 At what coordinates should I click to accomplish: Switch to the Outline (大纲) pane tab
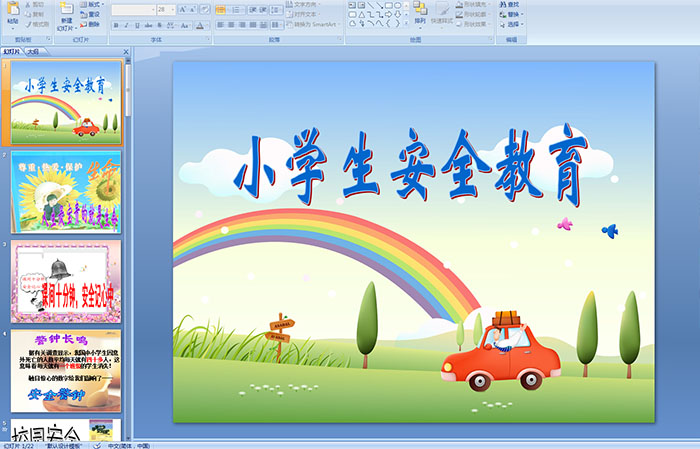pos(34,52)
